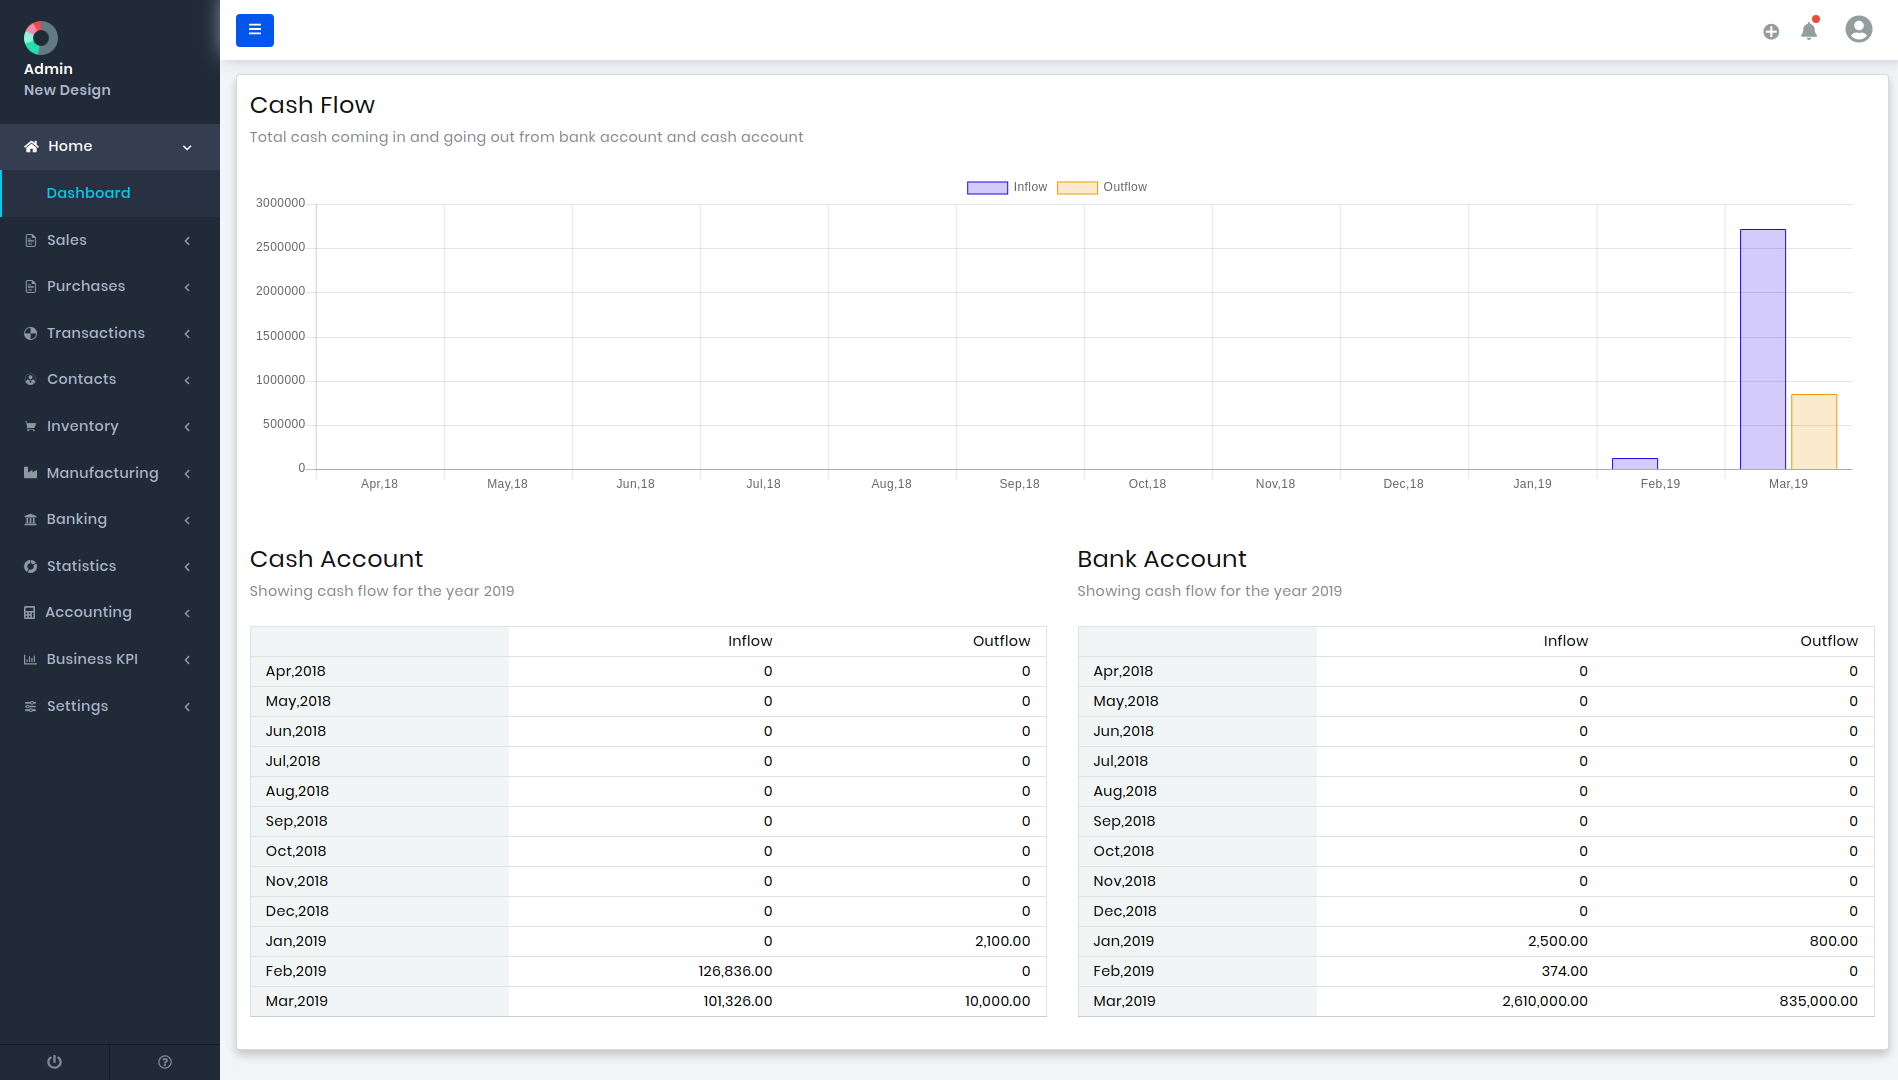
Task: Expand the Banking submenu arrow
Action: [187, 520]
